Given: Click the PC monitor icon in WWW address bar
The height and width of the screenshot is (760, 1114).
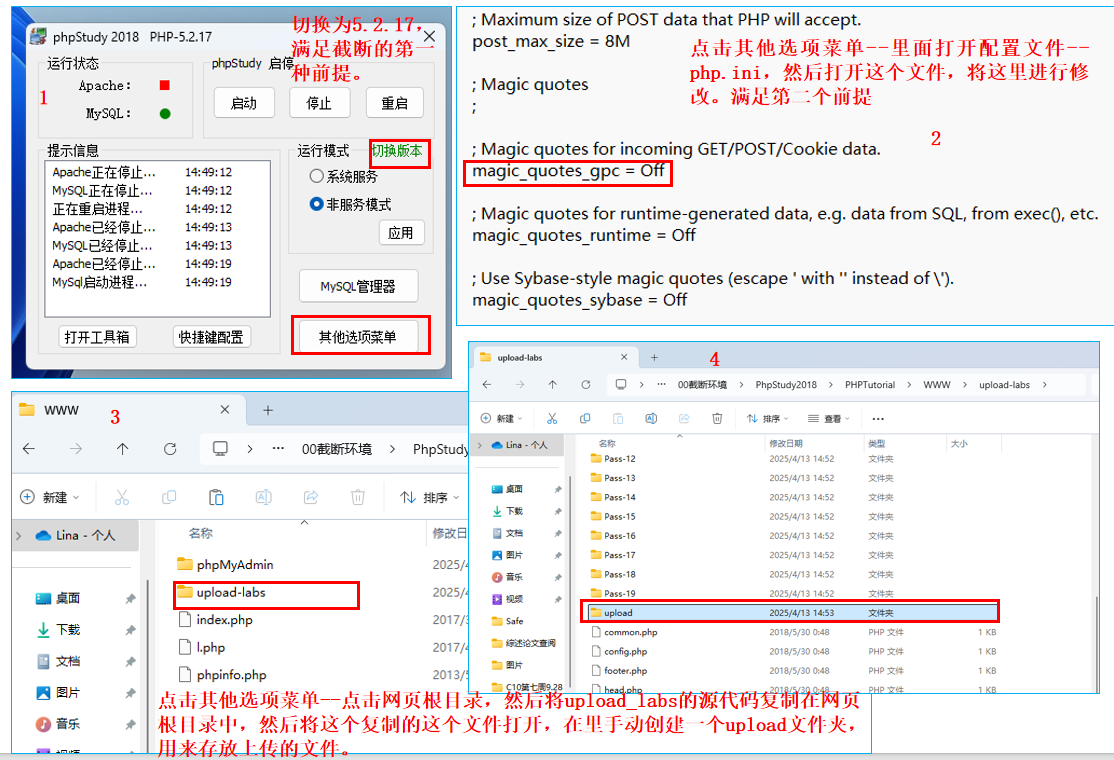Looking at the screenshot, I should point(220,449).
